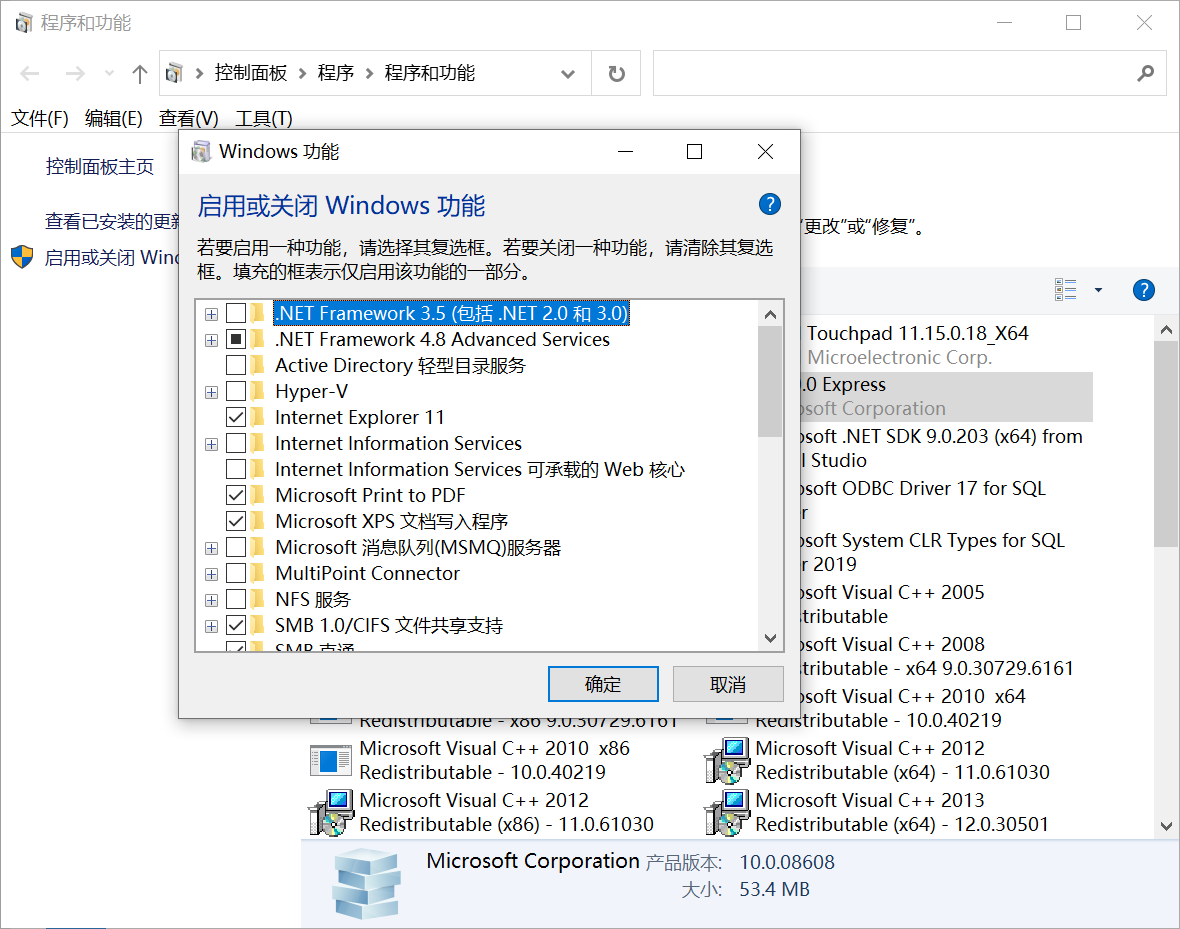
Task: Click the back navigation arrow
Action: pyautogui.click(x=30, y=73)
